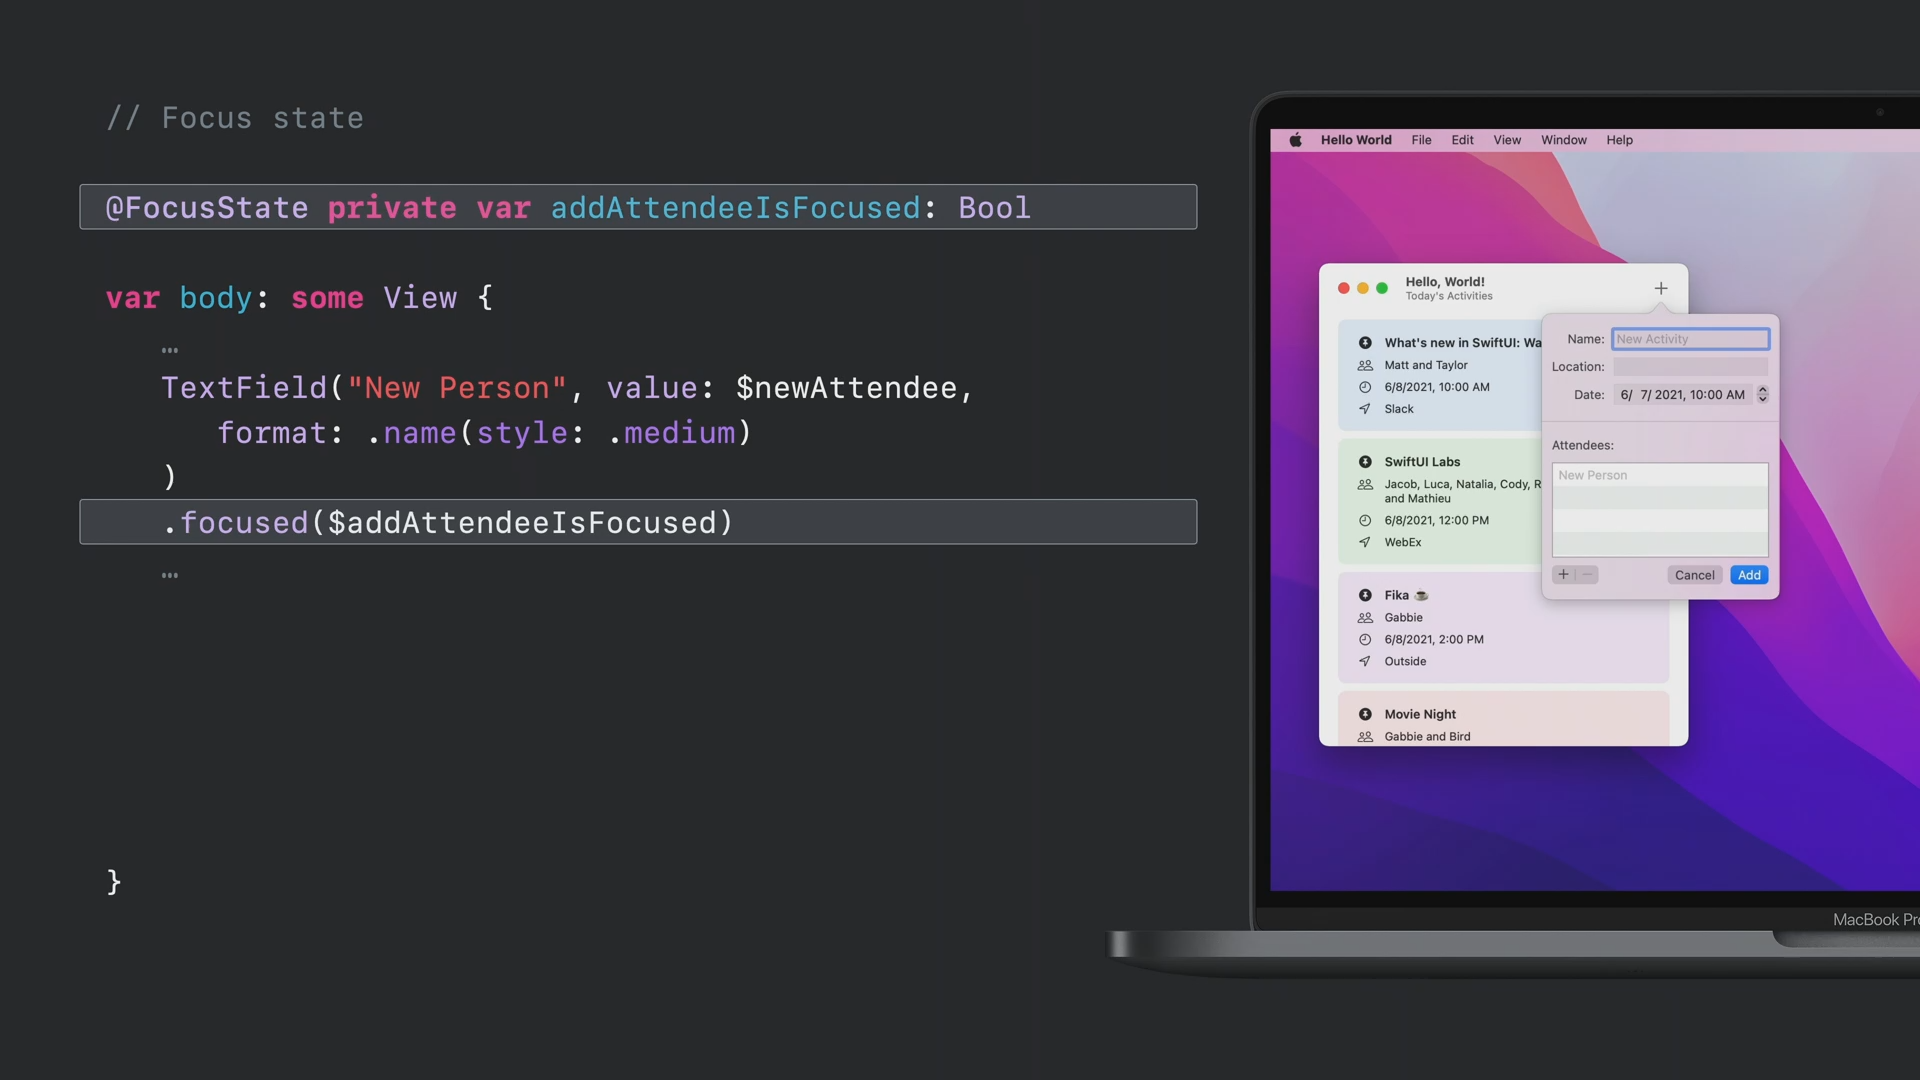Click into the Location field
This screenshot has height=1080, width=1920.
tap(1690, 367)
